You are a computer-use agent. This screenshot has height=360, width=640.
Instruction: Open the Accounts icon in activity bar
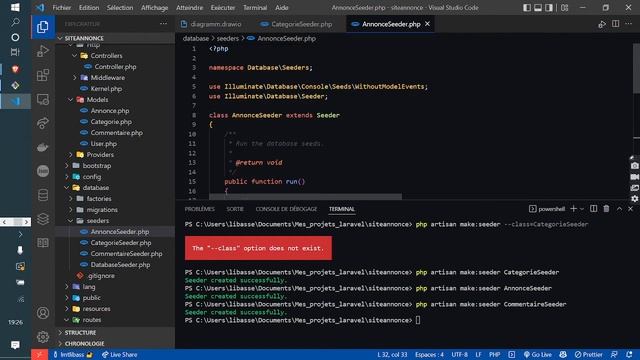coord(43,313)
